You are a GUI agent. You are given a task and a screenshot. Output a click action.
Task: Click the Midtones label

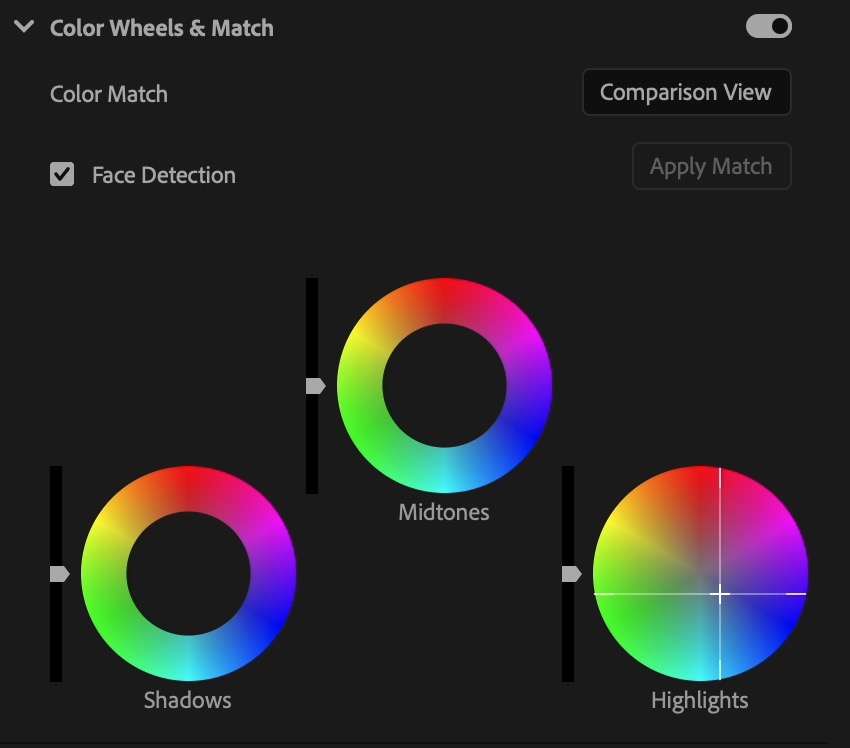[444, 512]
